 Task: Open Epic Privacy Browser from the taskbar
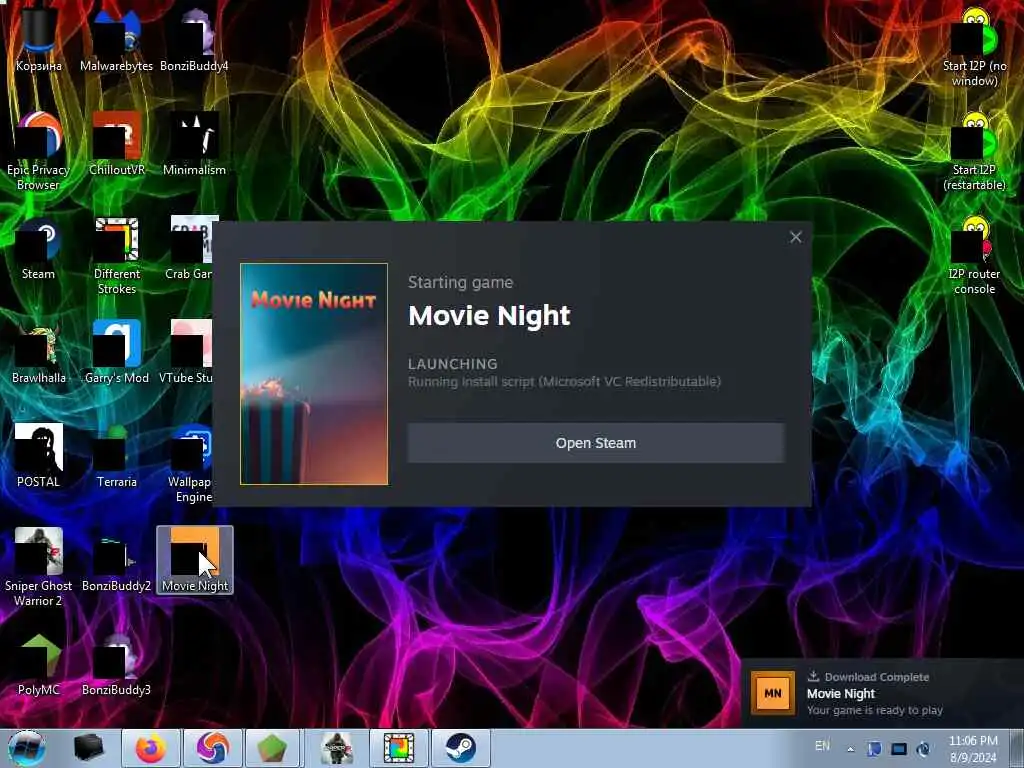click(213, 748)
